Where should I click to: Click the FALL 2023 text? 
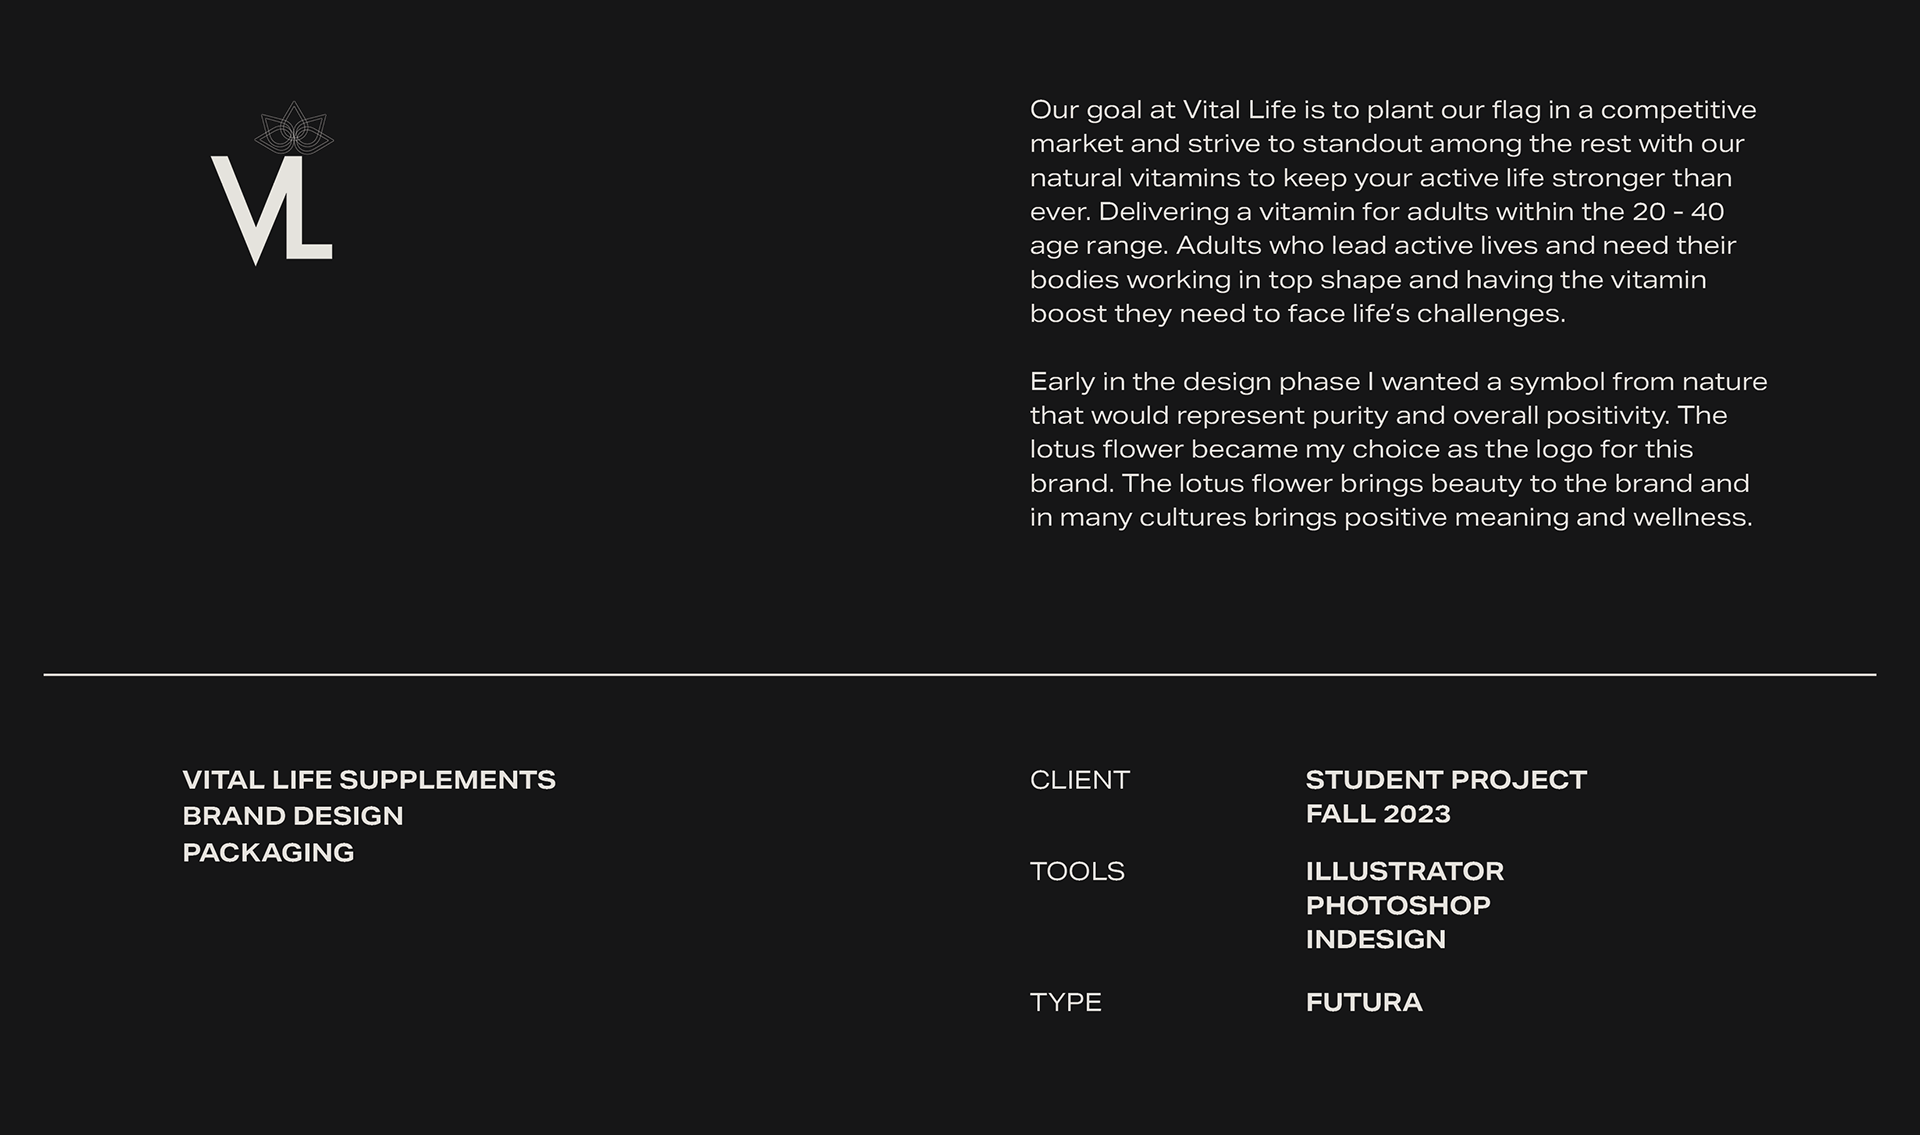pyautogui.click(x=1377, y=814)
